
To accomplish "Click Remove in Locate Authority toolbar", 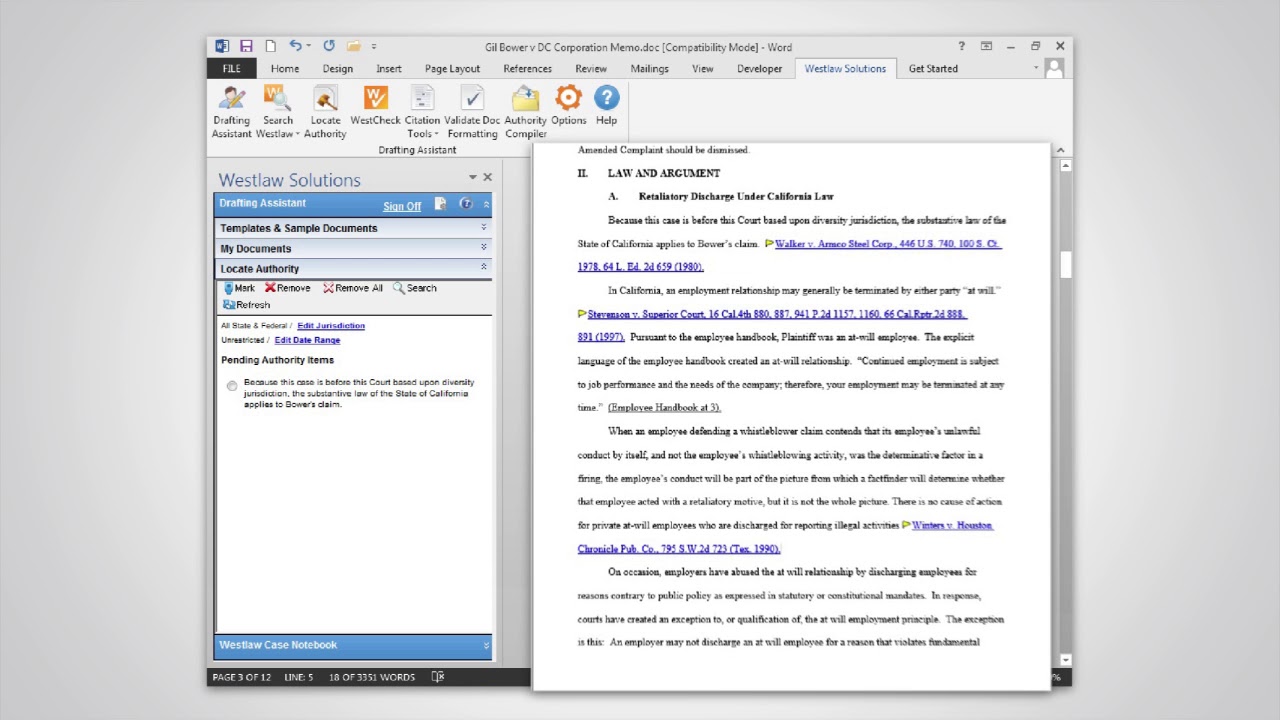I will pyautogui.click(x=287, y=288).
